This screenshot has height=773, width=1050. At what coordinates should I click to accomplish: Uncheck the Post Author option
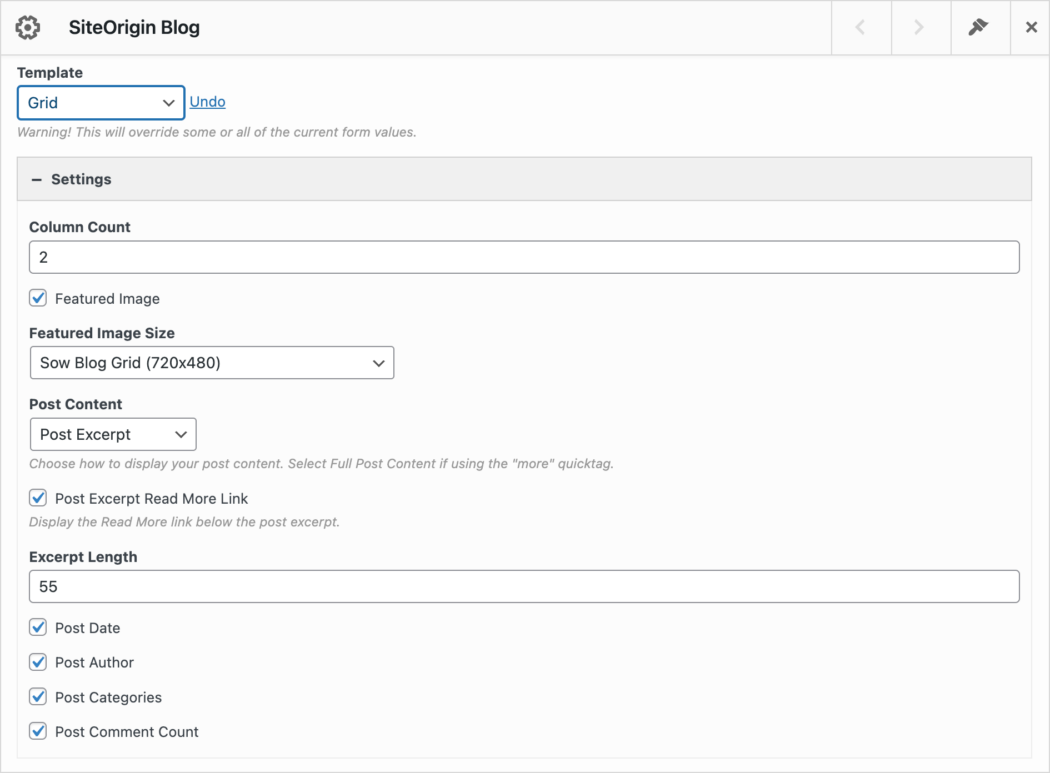(37, 662)
